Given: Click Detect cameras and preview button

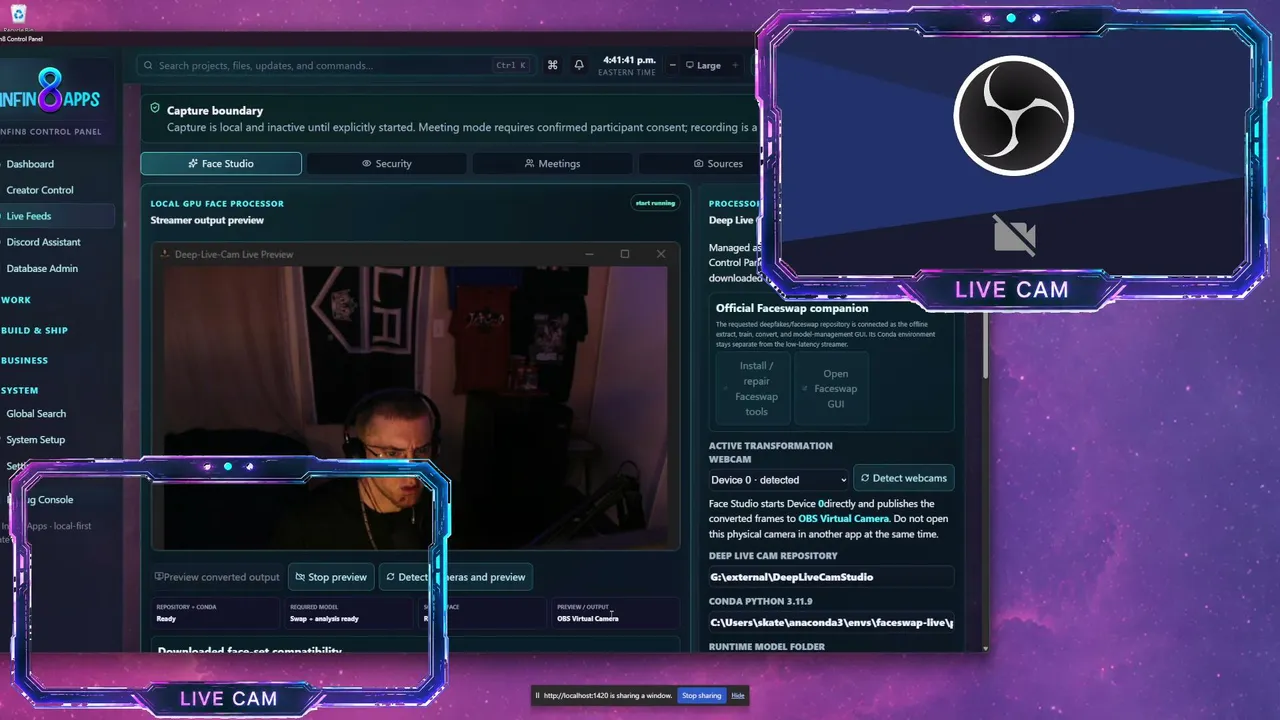Looking at the screenshot, I should (455, 577).
